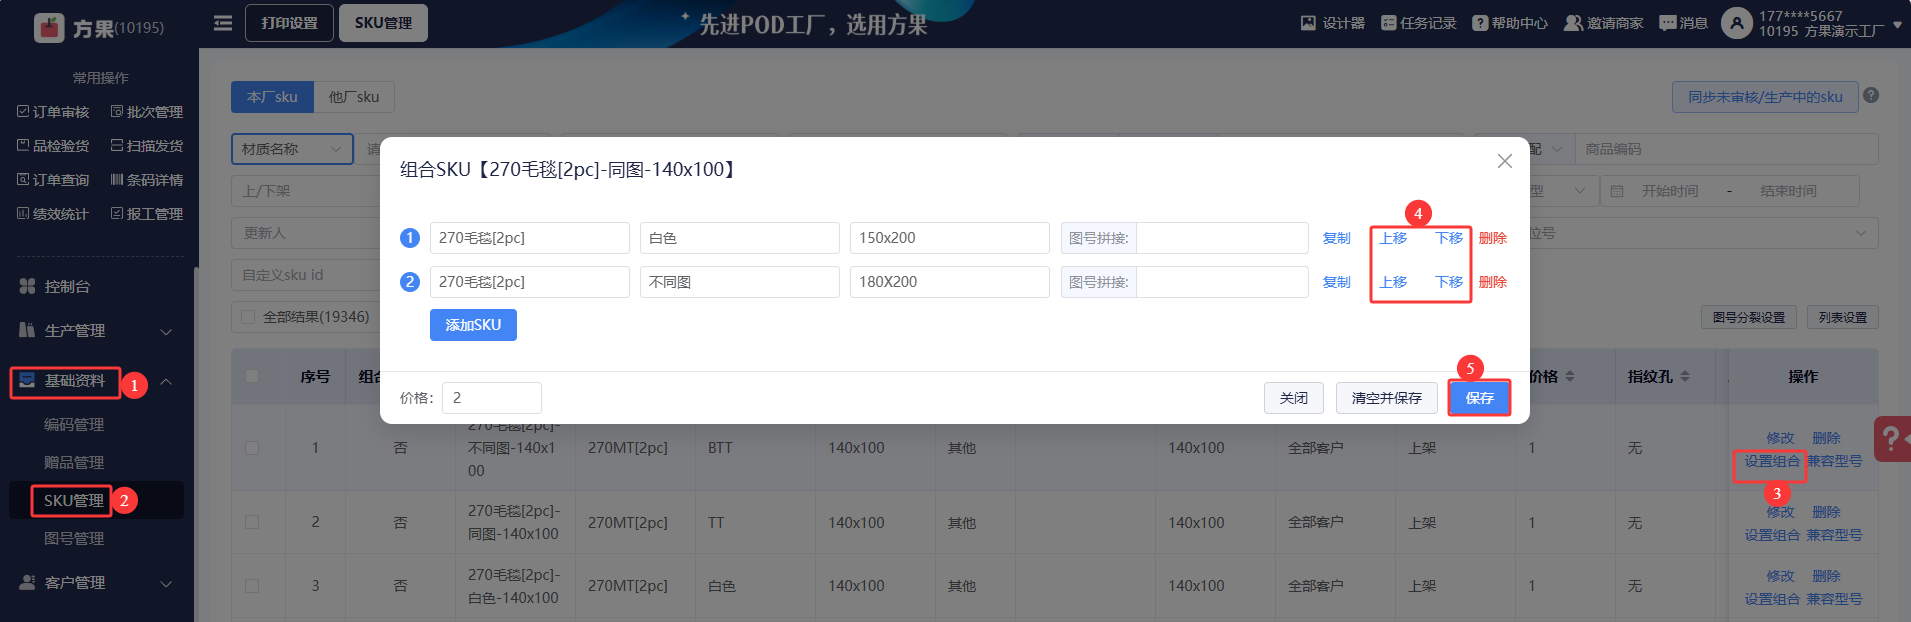Open 扫描发货 shortcut

coord(147,146)
